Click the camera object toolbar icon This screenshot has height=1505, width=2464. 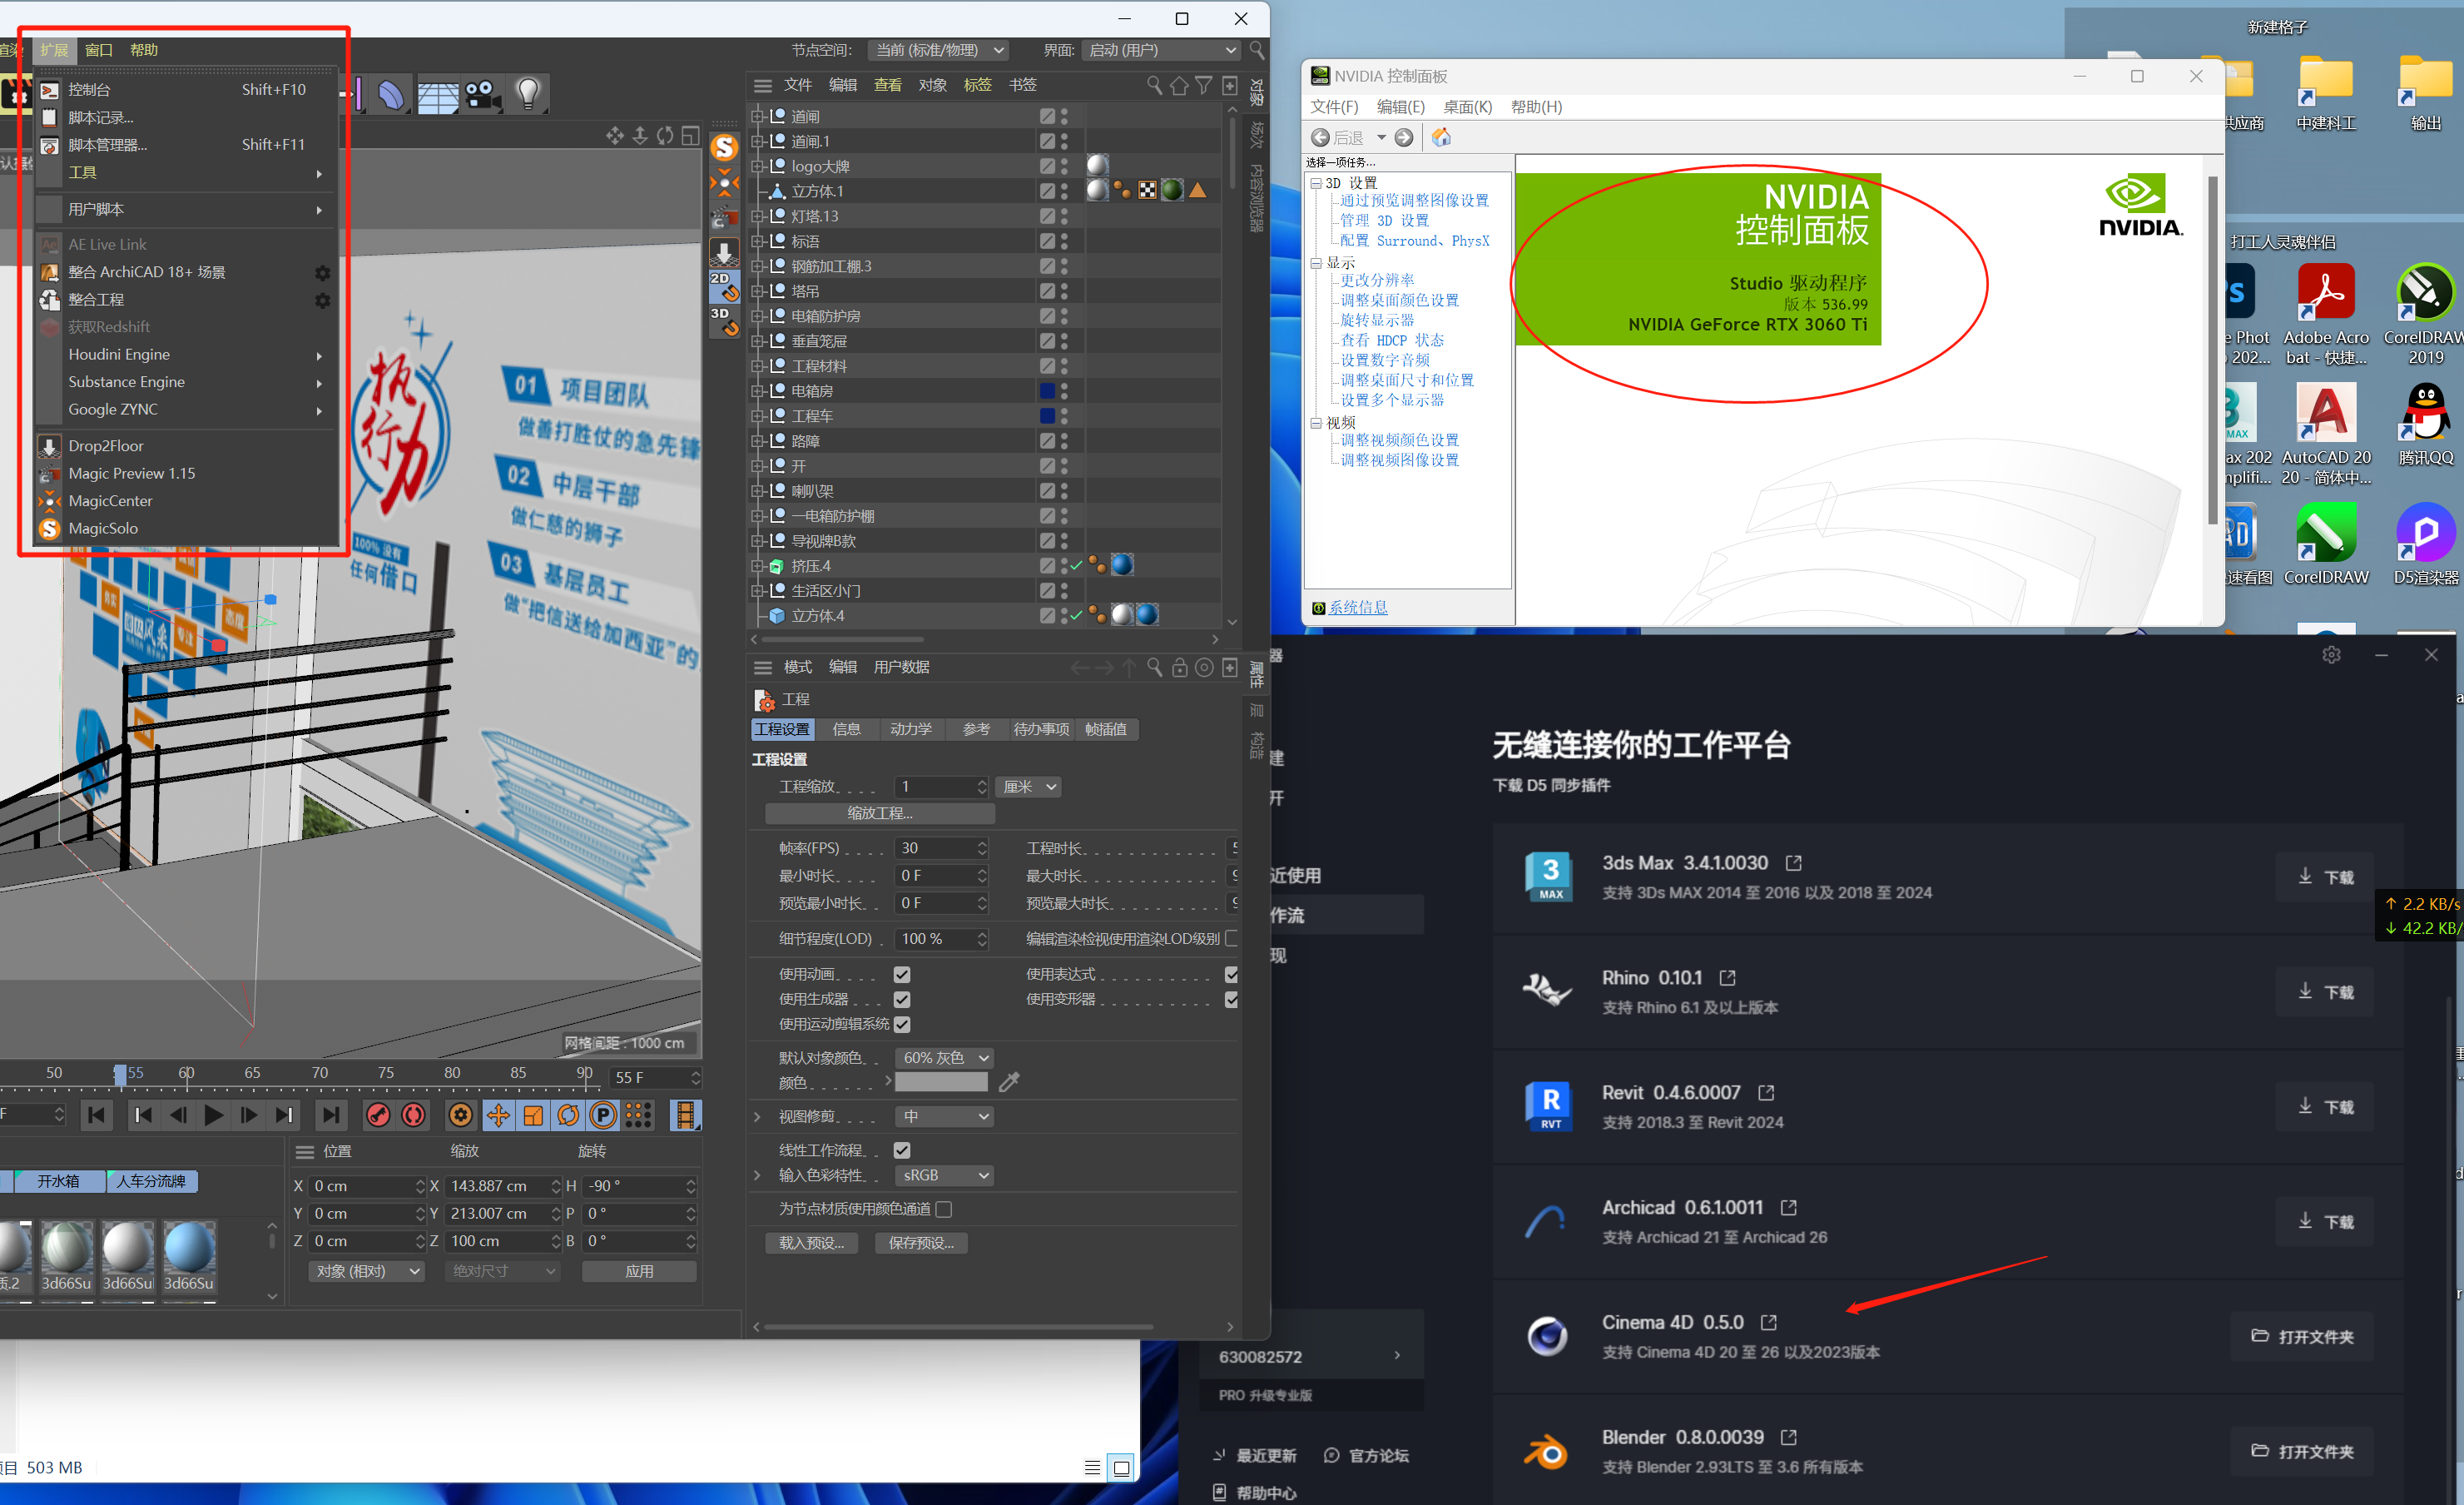(x=483, y=94)
